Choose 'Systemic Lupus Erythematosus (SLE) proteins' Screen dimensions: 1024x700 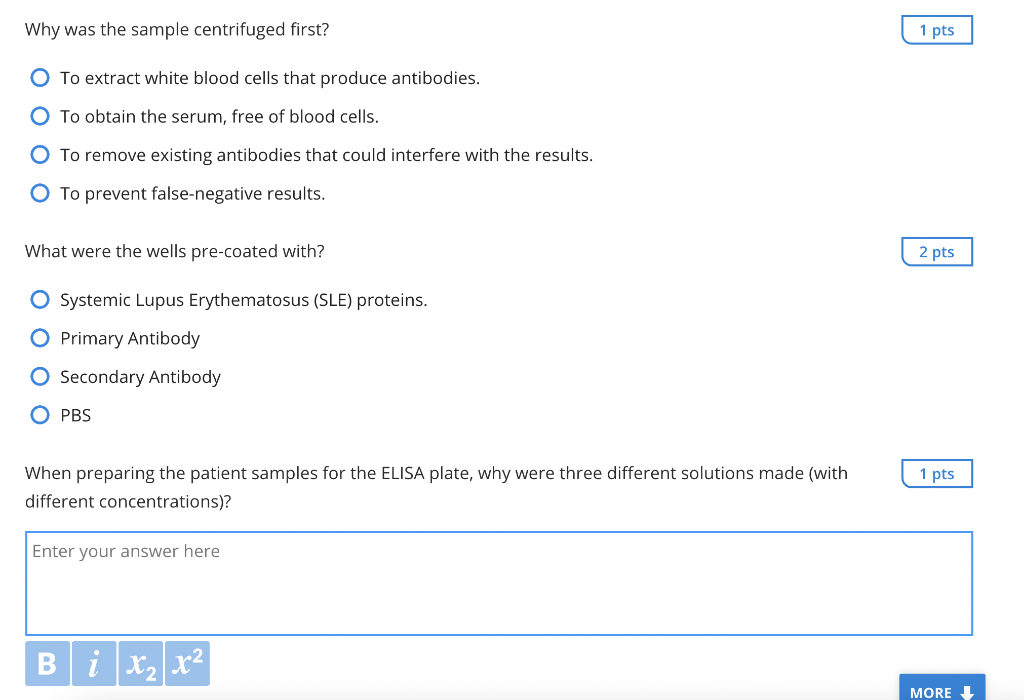39,299
